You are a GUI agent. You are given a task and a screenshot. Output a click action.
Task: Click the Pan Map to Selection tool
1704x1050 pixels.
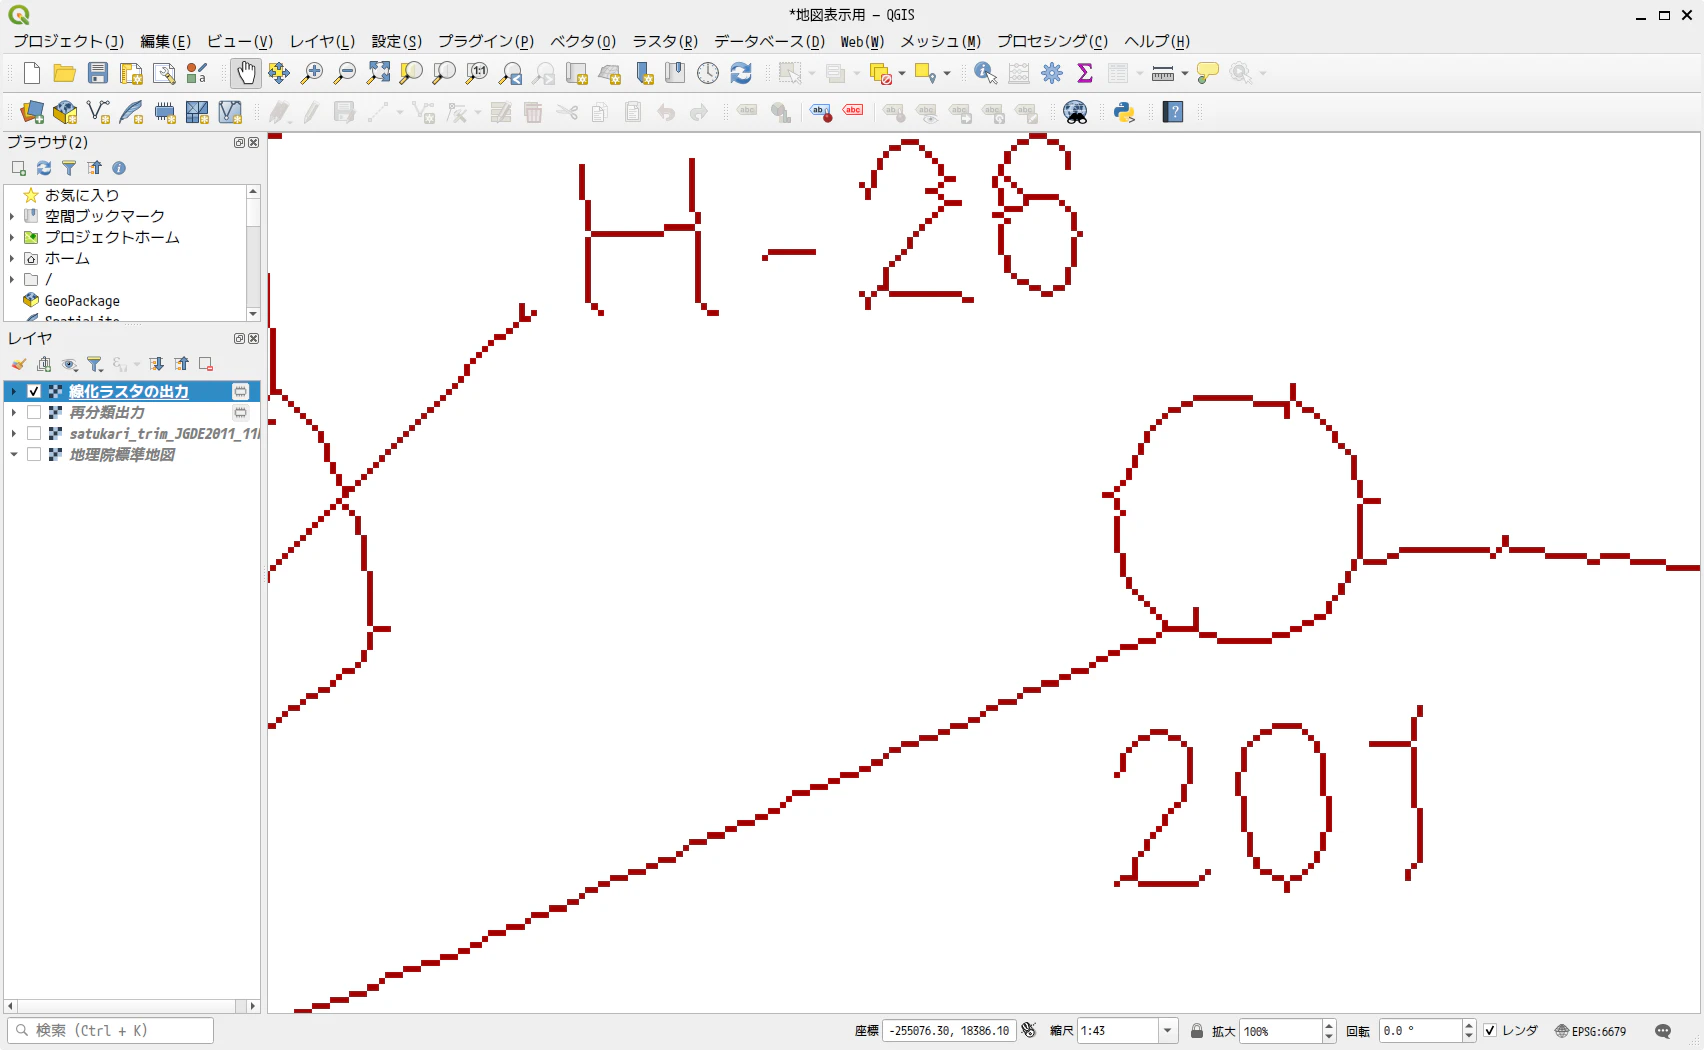[279, 73]
